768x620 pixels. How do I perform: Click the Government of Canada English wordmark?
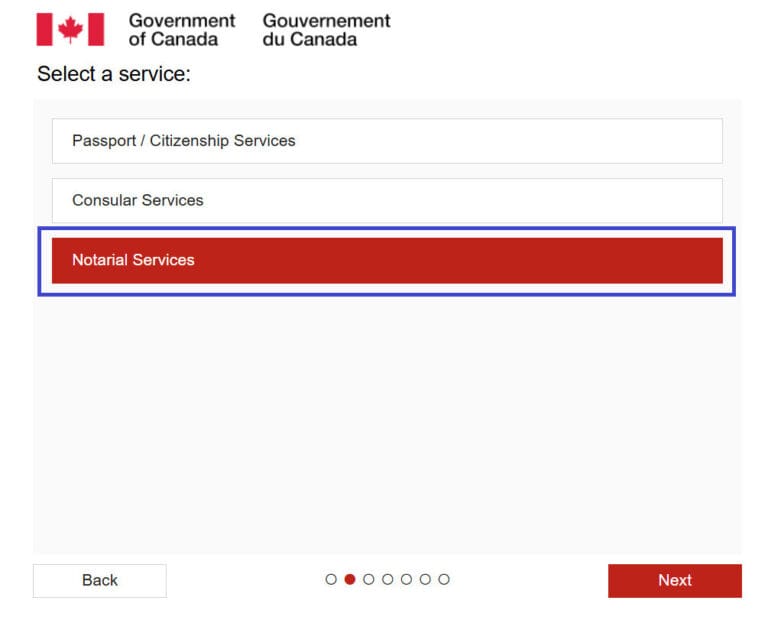[181, 30]
